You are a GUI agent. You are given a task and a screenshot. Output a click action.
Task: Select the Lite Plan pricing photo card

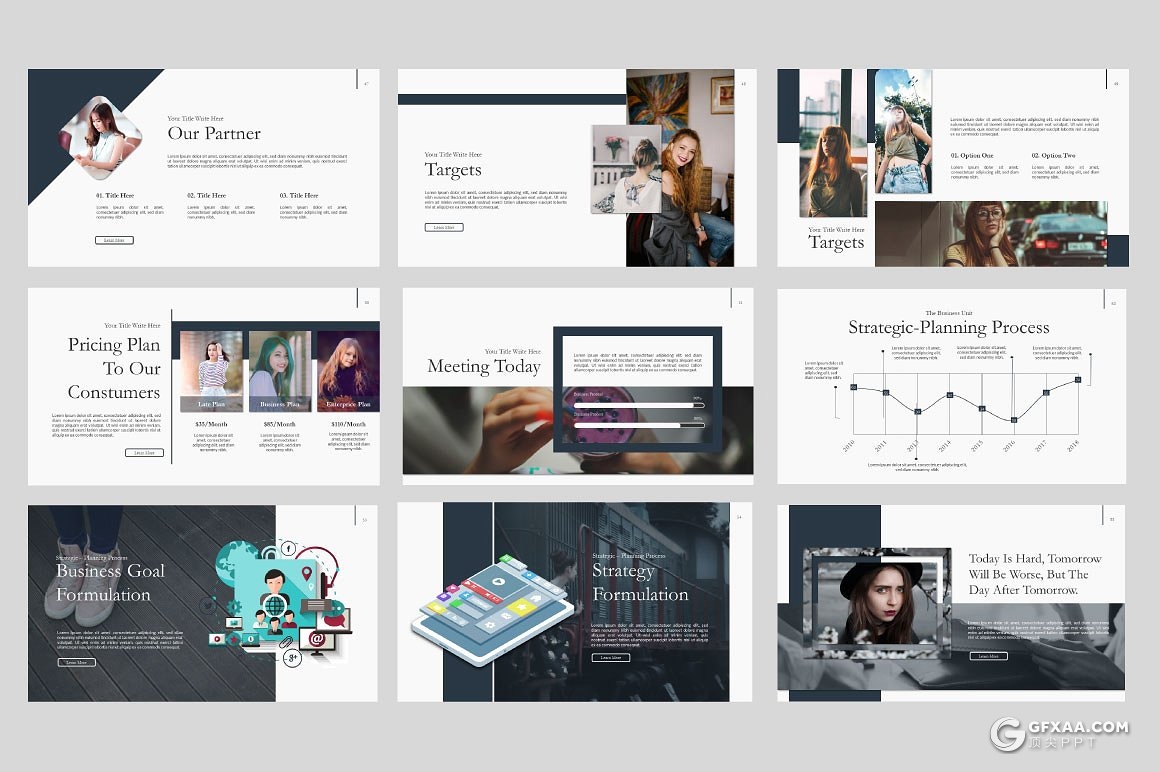[x=211, y=371]
